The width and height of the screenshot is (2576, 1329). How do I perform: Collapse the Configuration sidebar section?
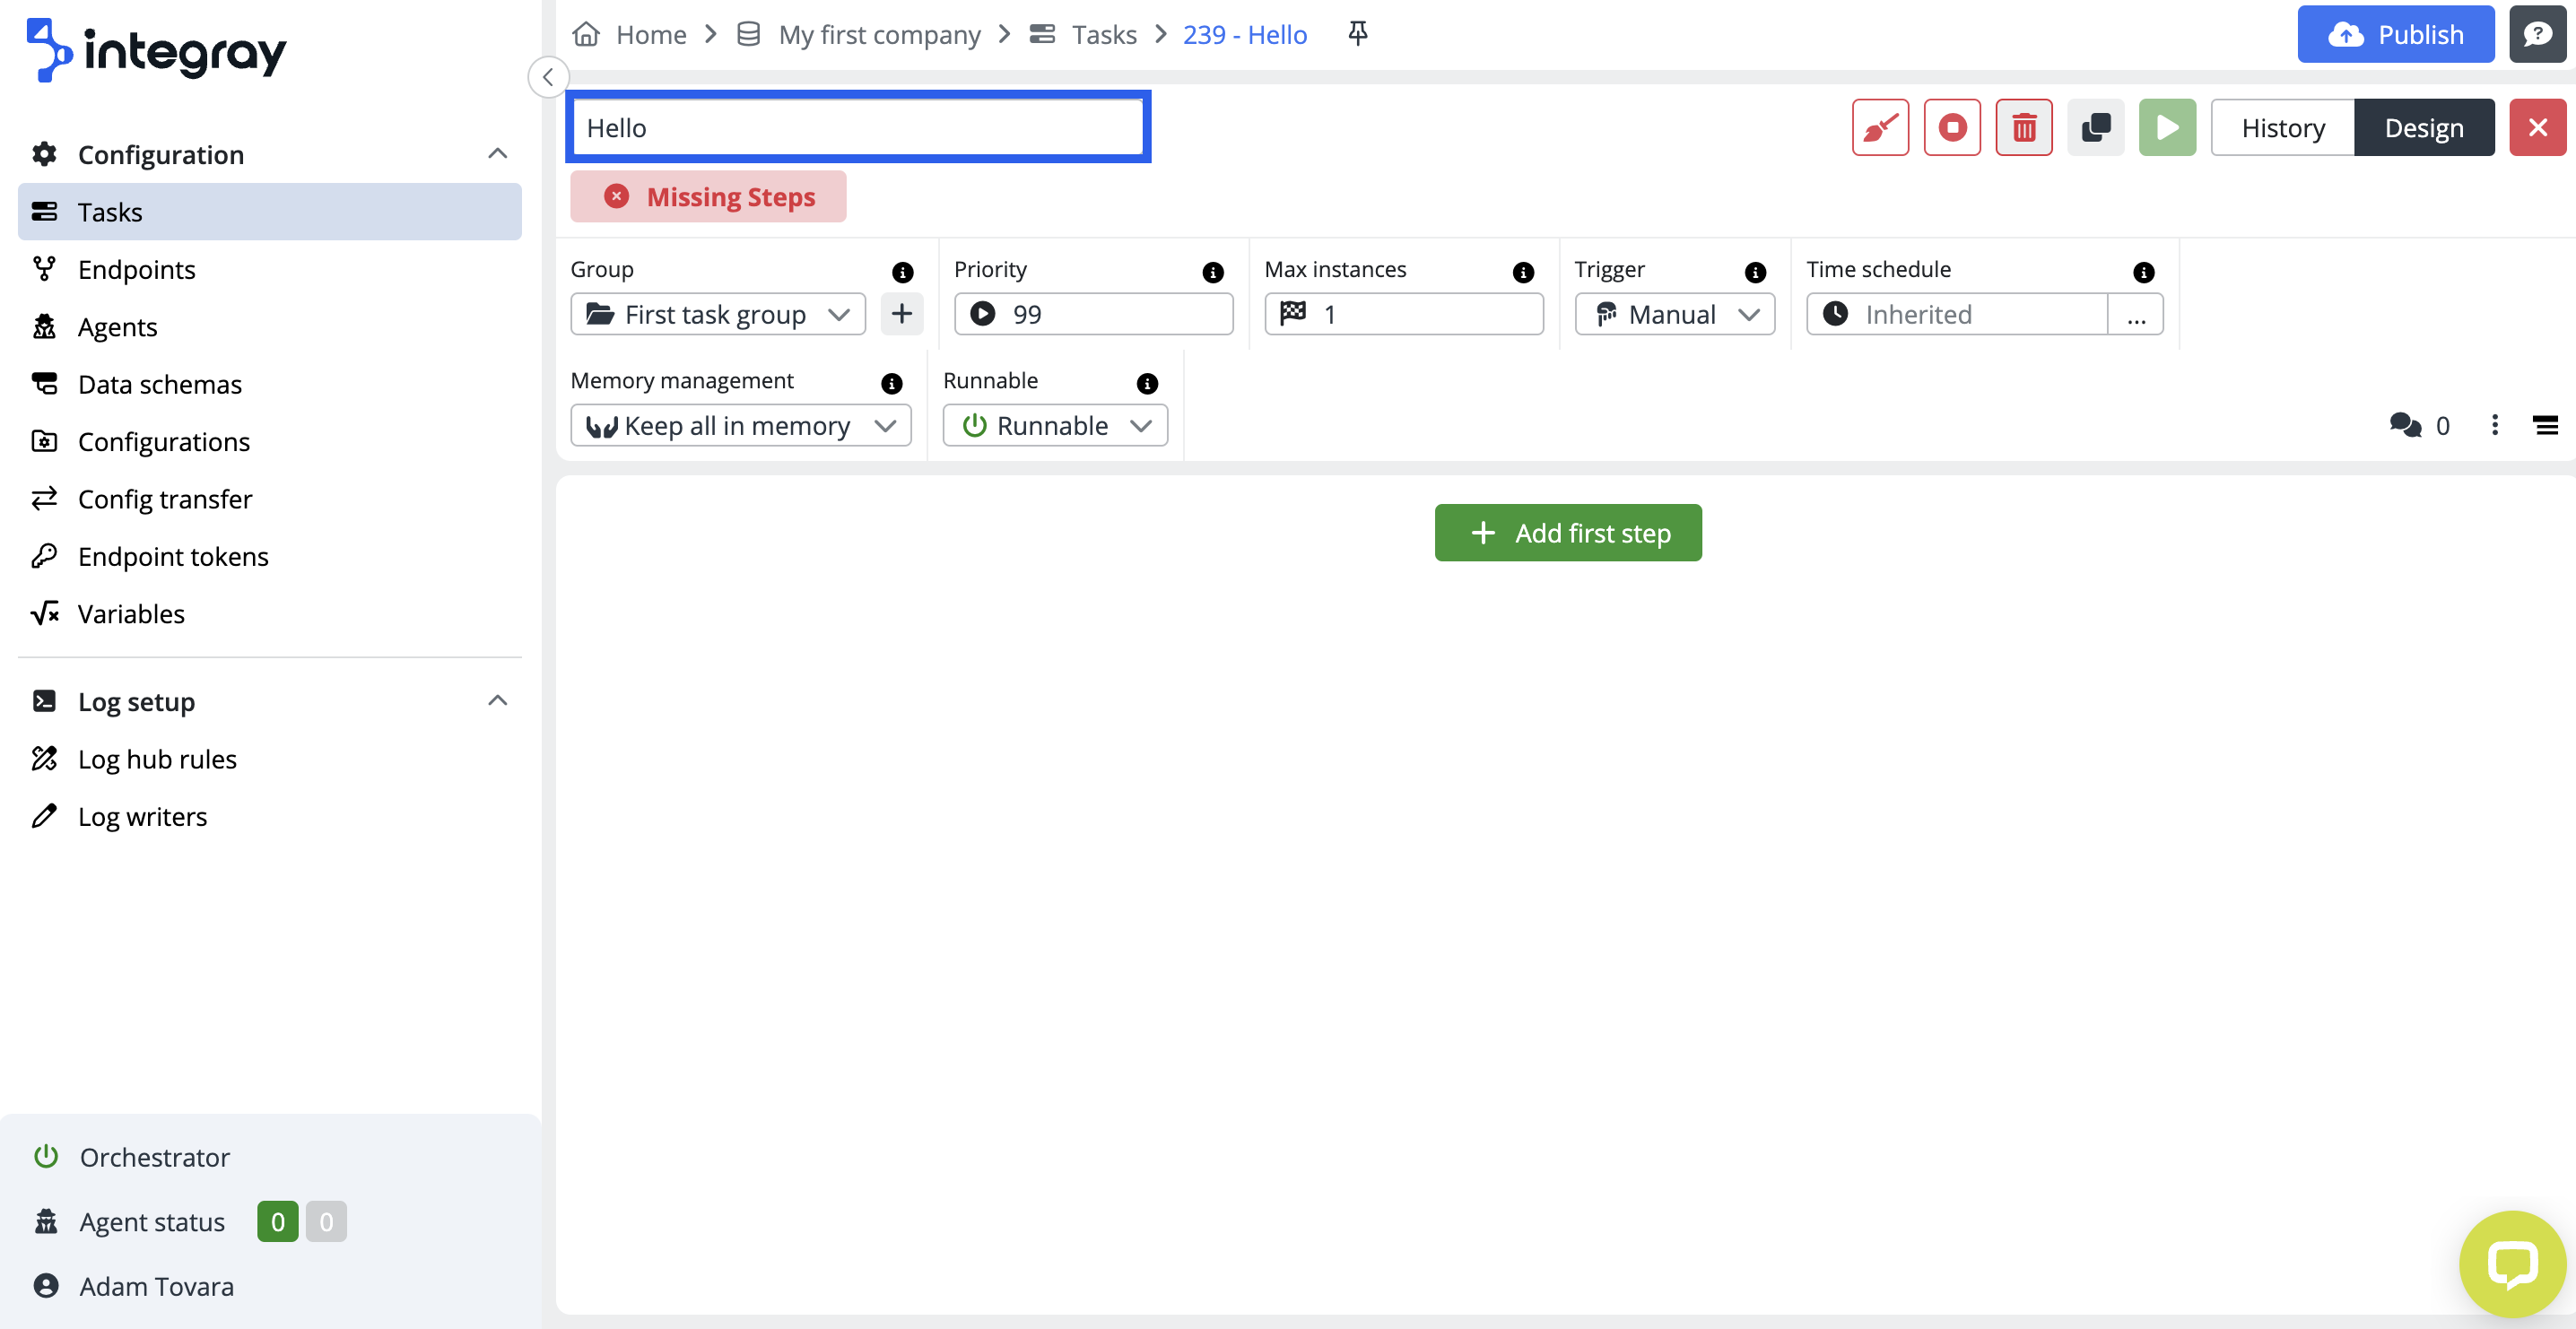click(497, 154)
